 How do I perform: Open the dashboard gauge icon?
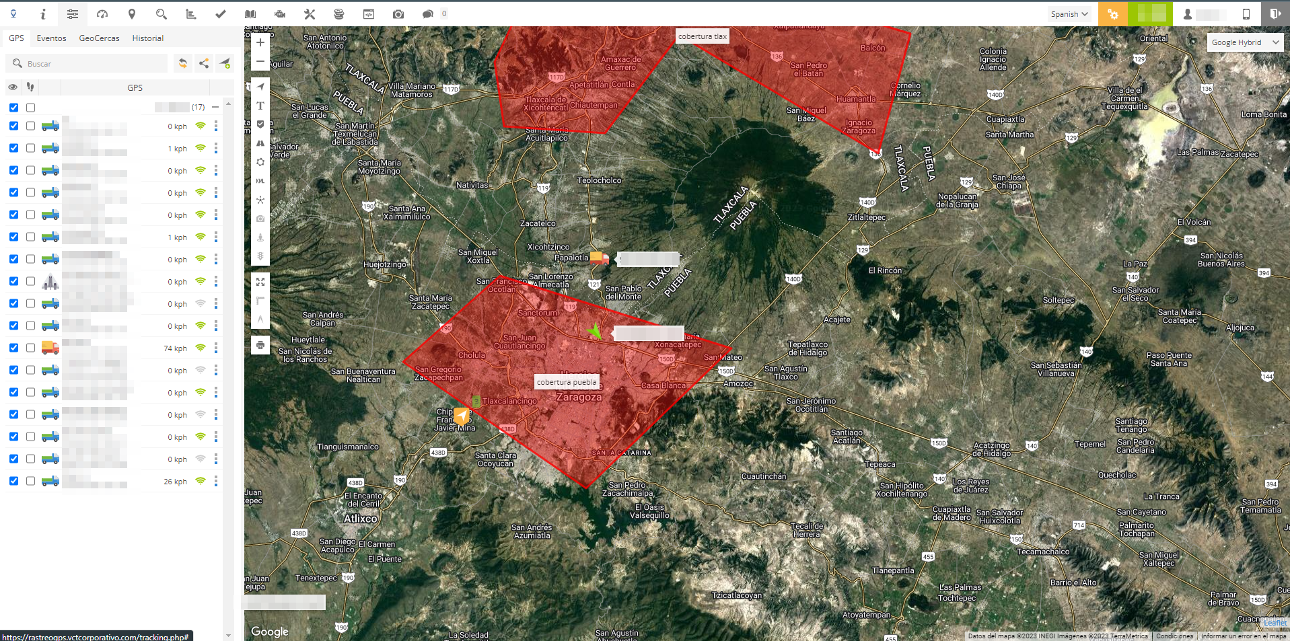click(102, 14)
